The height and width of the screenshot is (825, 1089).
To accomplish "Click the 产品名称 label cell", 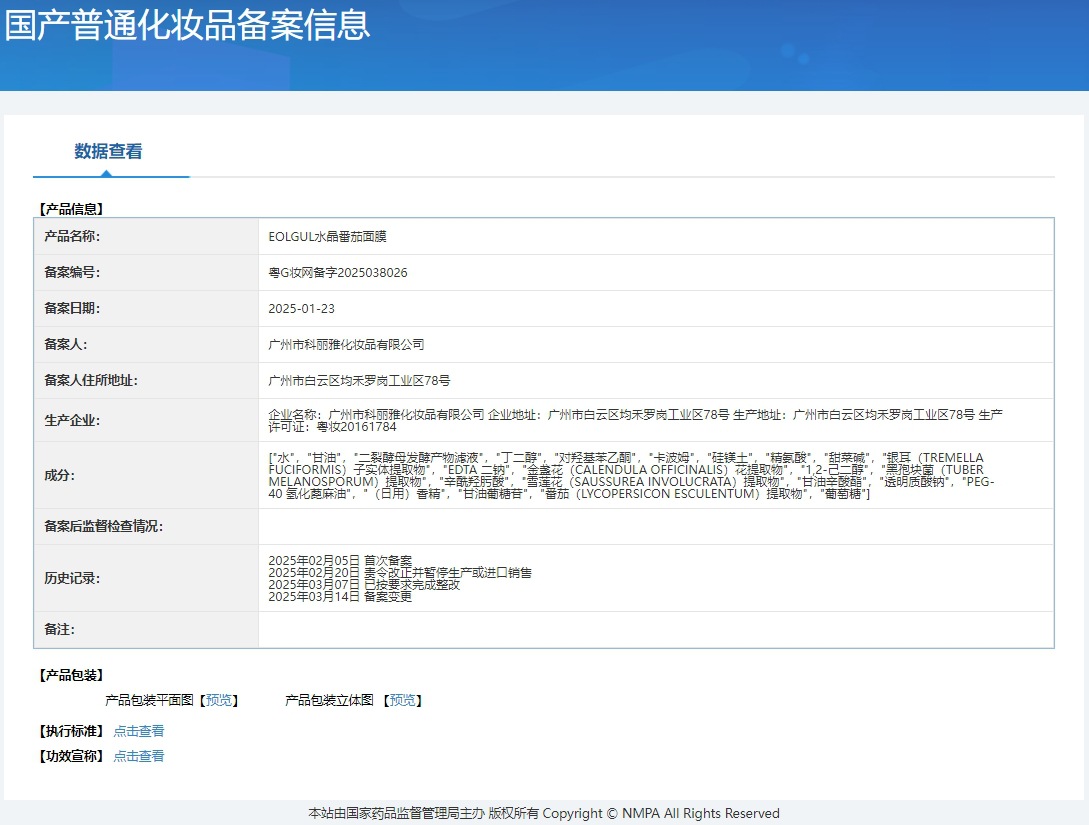I will [146, 237].
